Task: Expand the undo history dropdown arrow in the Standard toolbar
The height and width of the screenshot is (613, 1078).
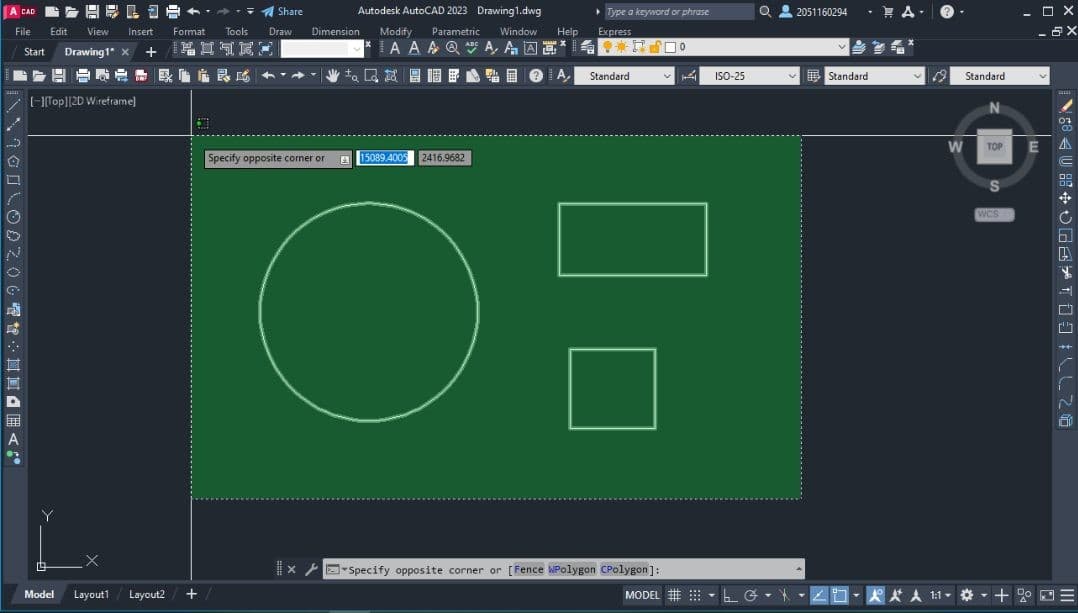Action: click(x=283, y=76)
